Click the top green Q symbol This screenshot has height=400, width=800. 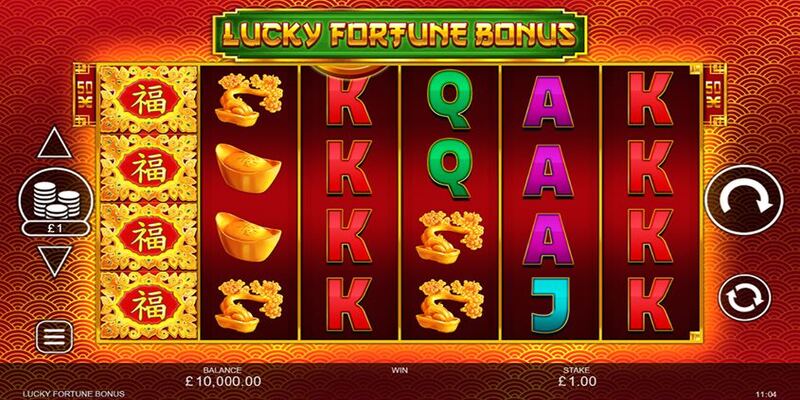click(448, 99)
